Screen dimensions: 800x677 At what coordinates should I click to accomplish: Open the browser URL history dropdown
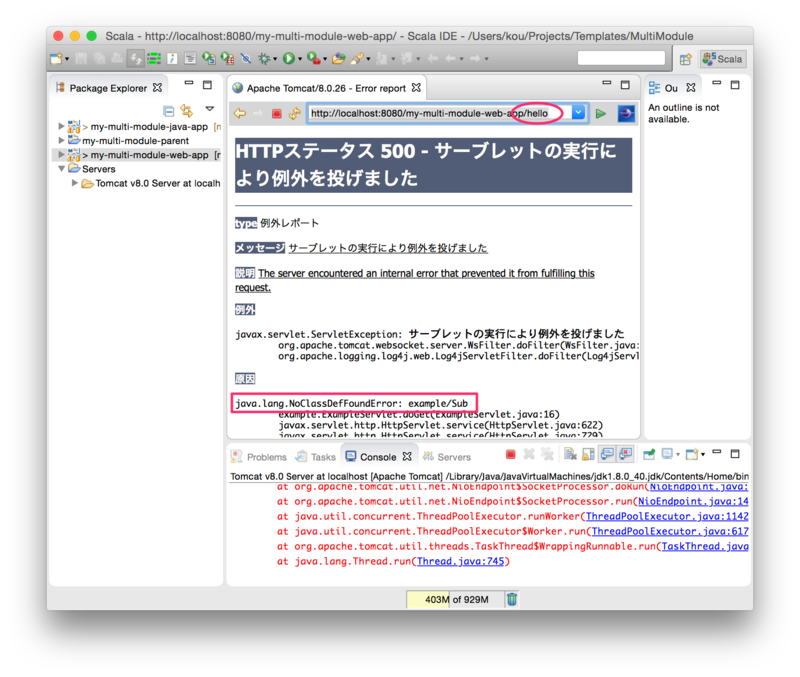pos(578,113)
